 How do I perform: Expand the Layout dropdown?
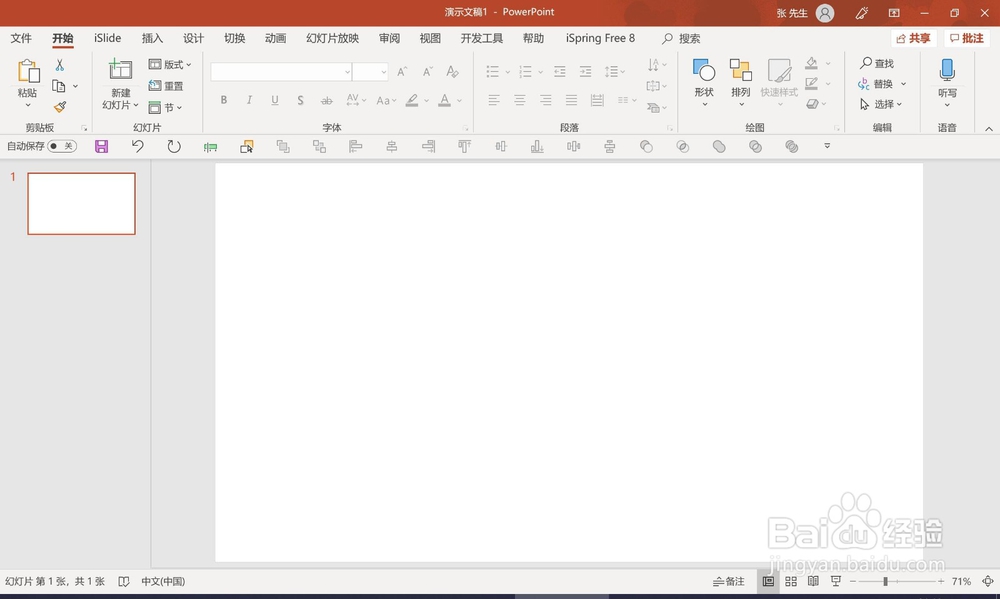pos(170,64)
